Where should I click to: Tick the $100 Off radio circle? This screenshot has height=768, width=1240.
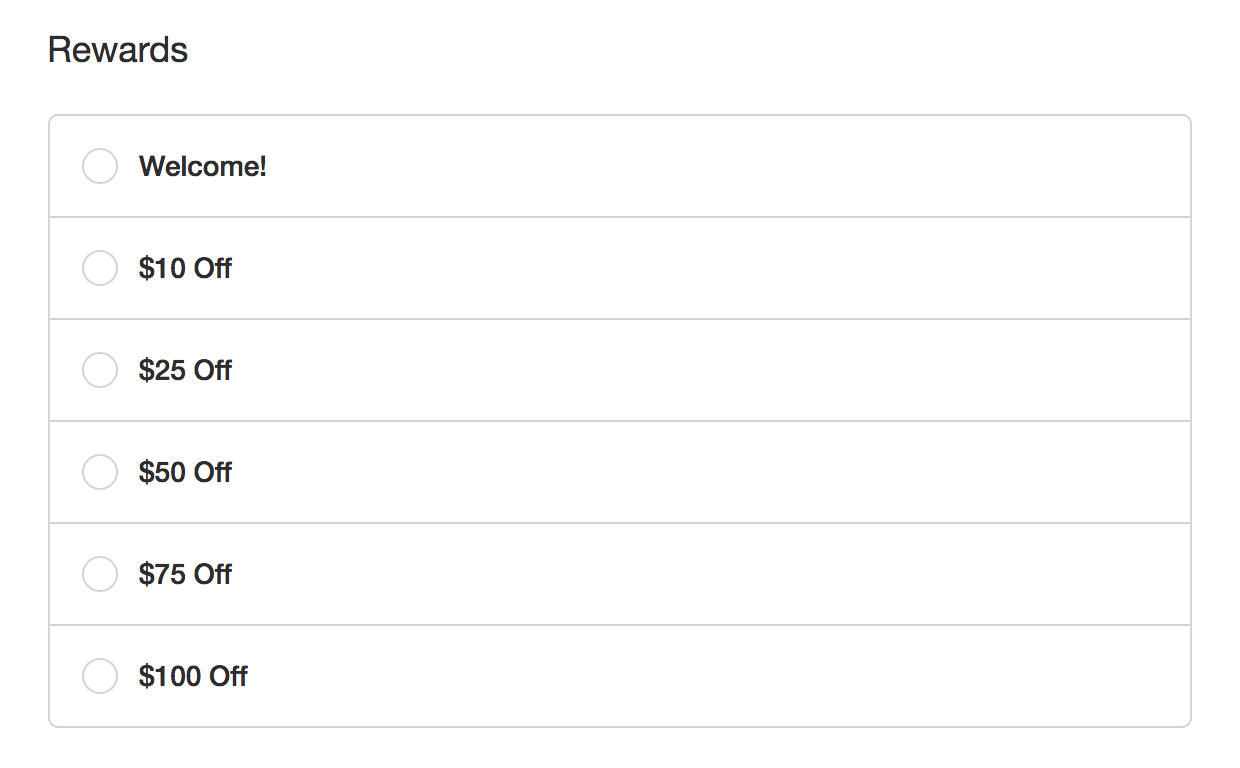click(x=100, y=676)
